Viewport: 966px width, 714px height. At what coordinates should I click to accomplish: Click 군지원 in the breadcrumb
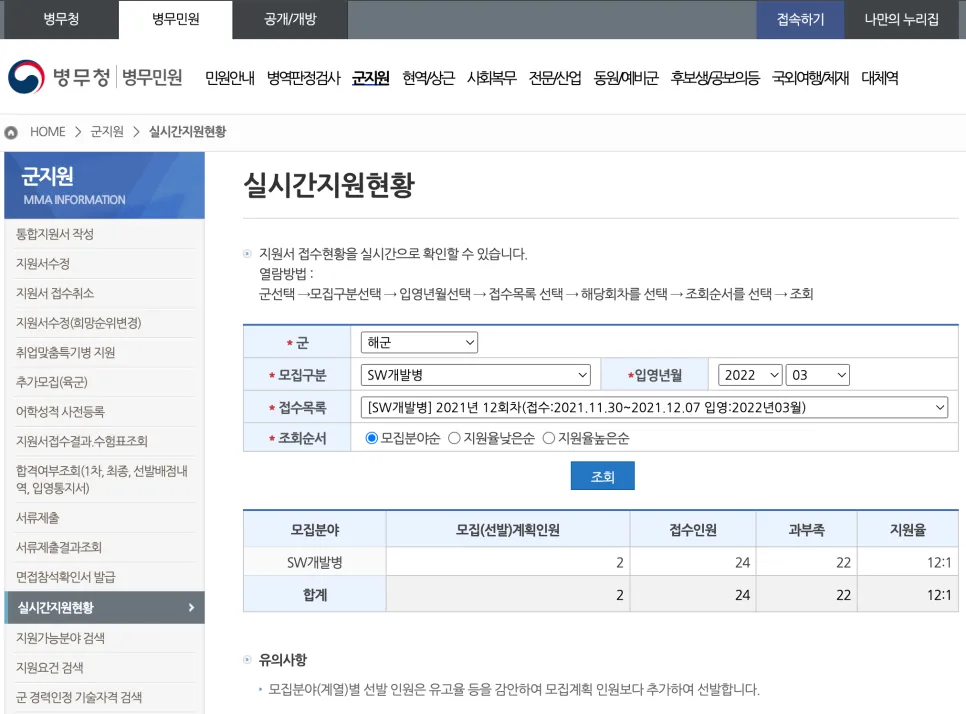107,132
